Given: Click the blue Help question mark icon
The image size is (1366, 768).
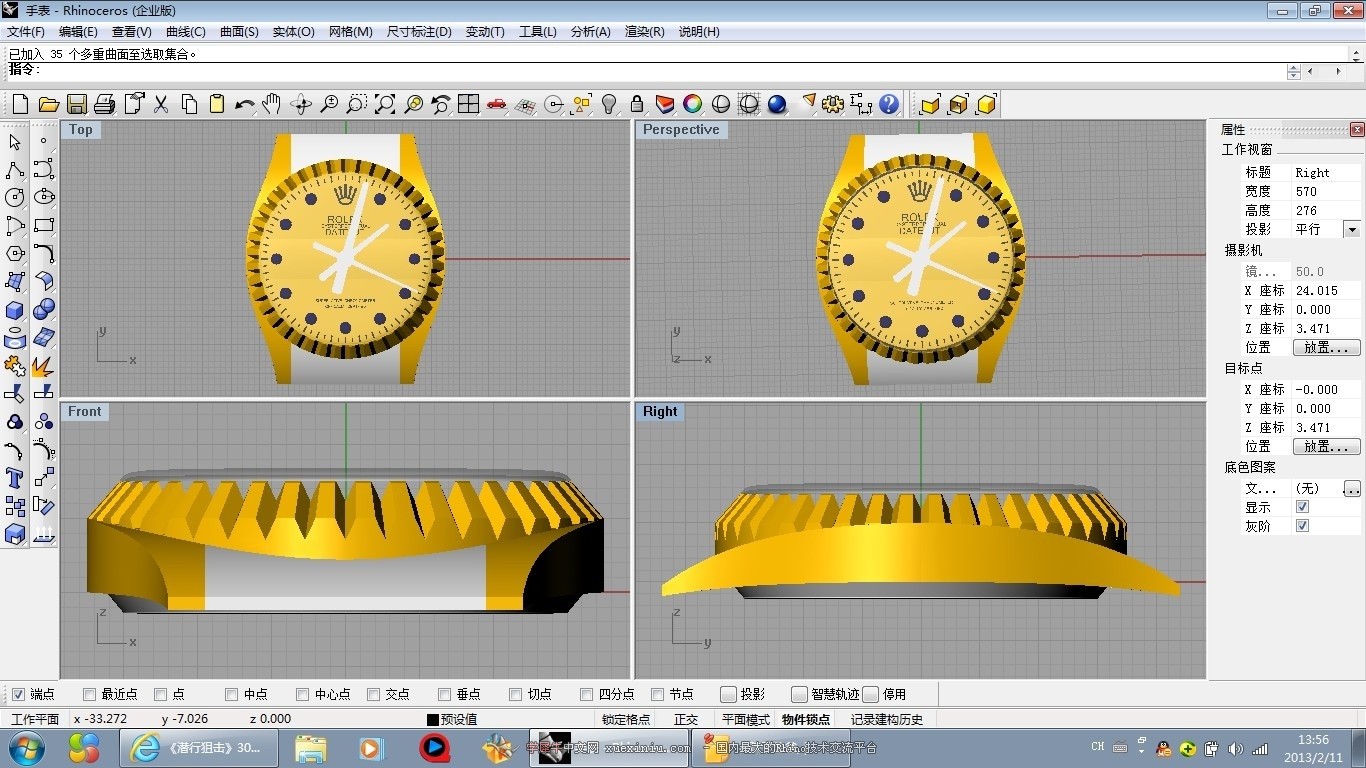Looking at the screenshot, I should (889, 104).
